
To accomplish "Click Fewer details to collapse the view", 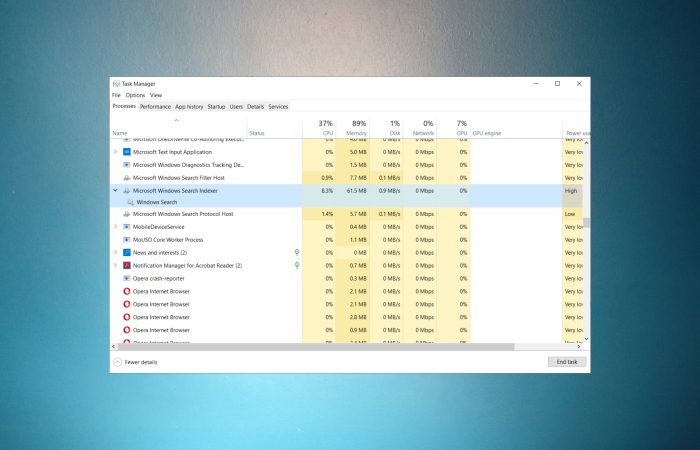I will click(x=136, y=362).
